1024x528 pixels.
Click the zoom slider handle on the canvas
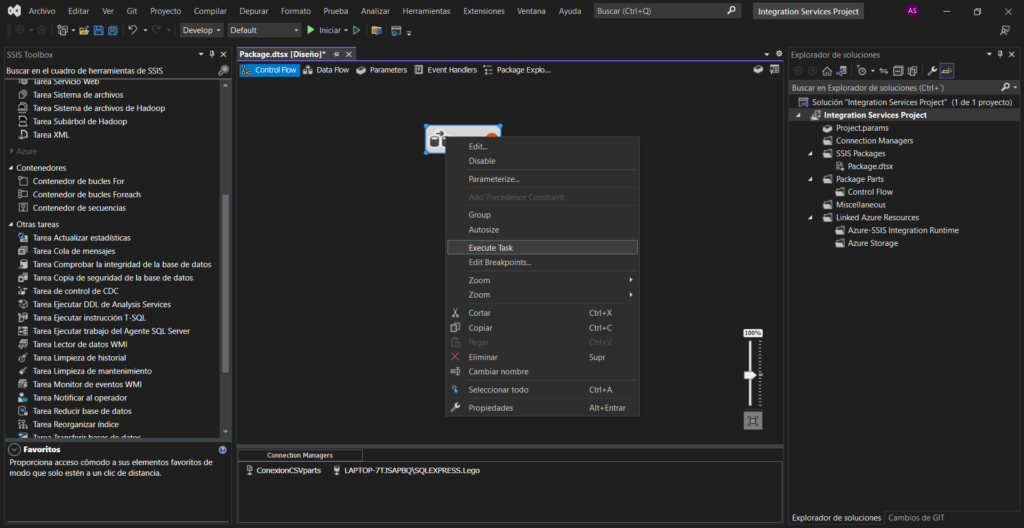(750, 374)
